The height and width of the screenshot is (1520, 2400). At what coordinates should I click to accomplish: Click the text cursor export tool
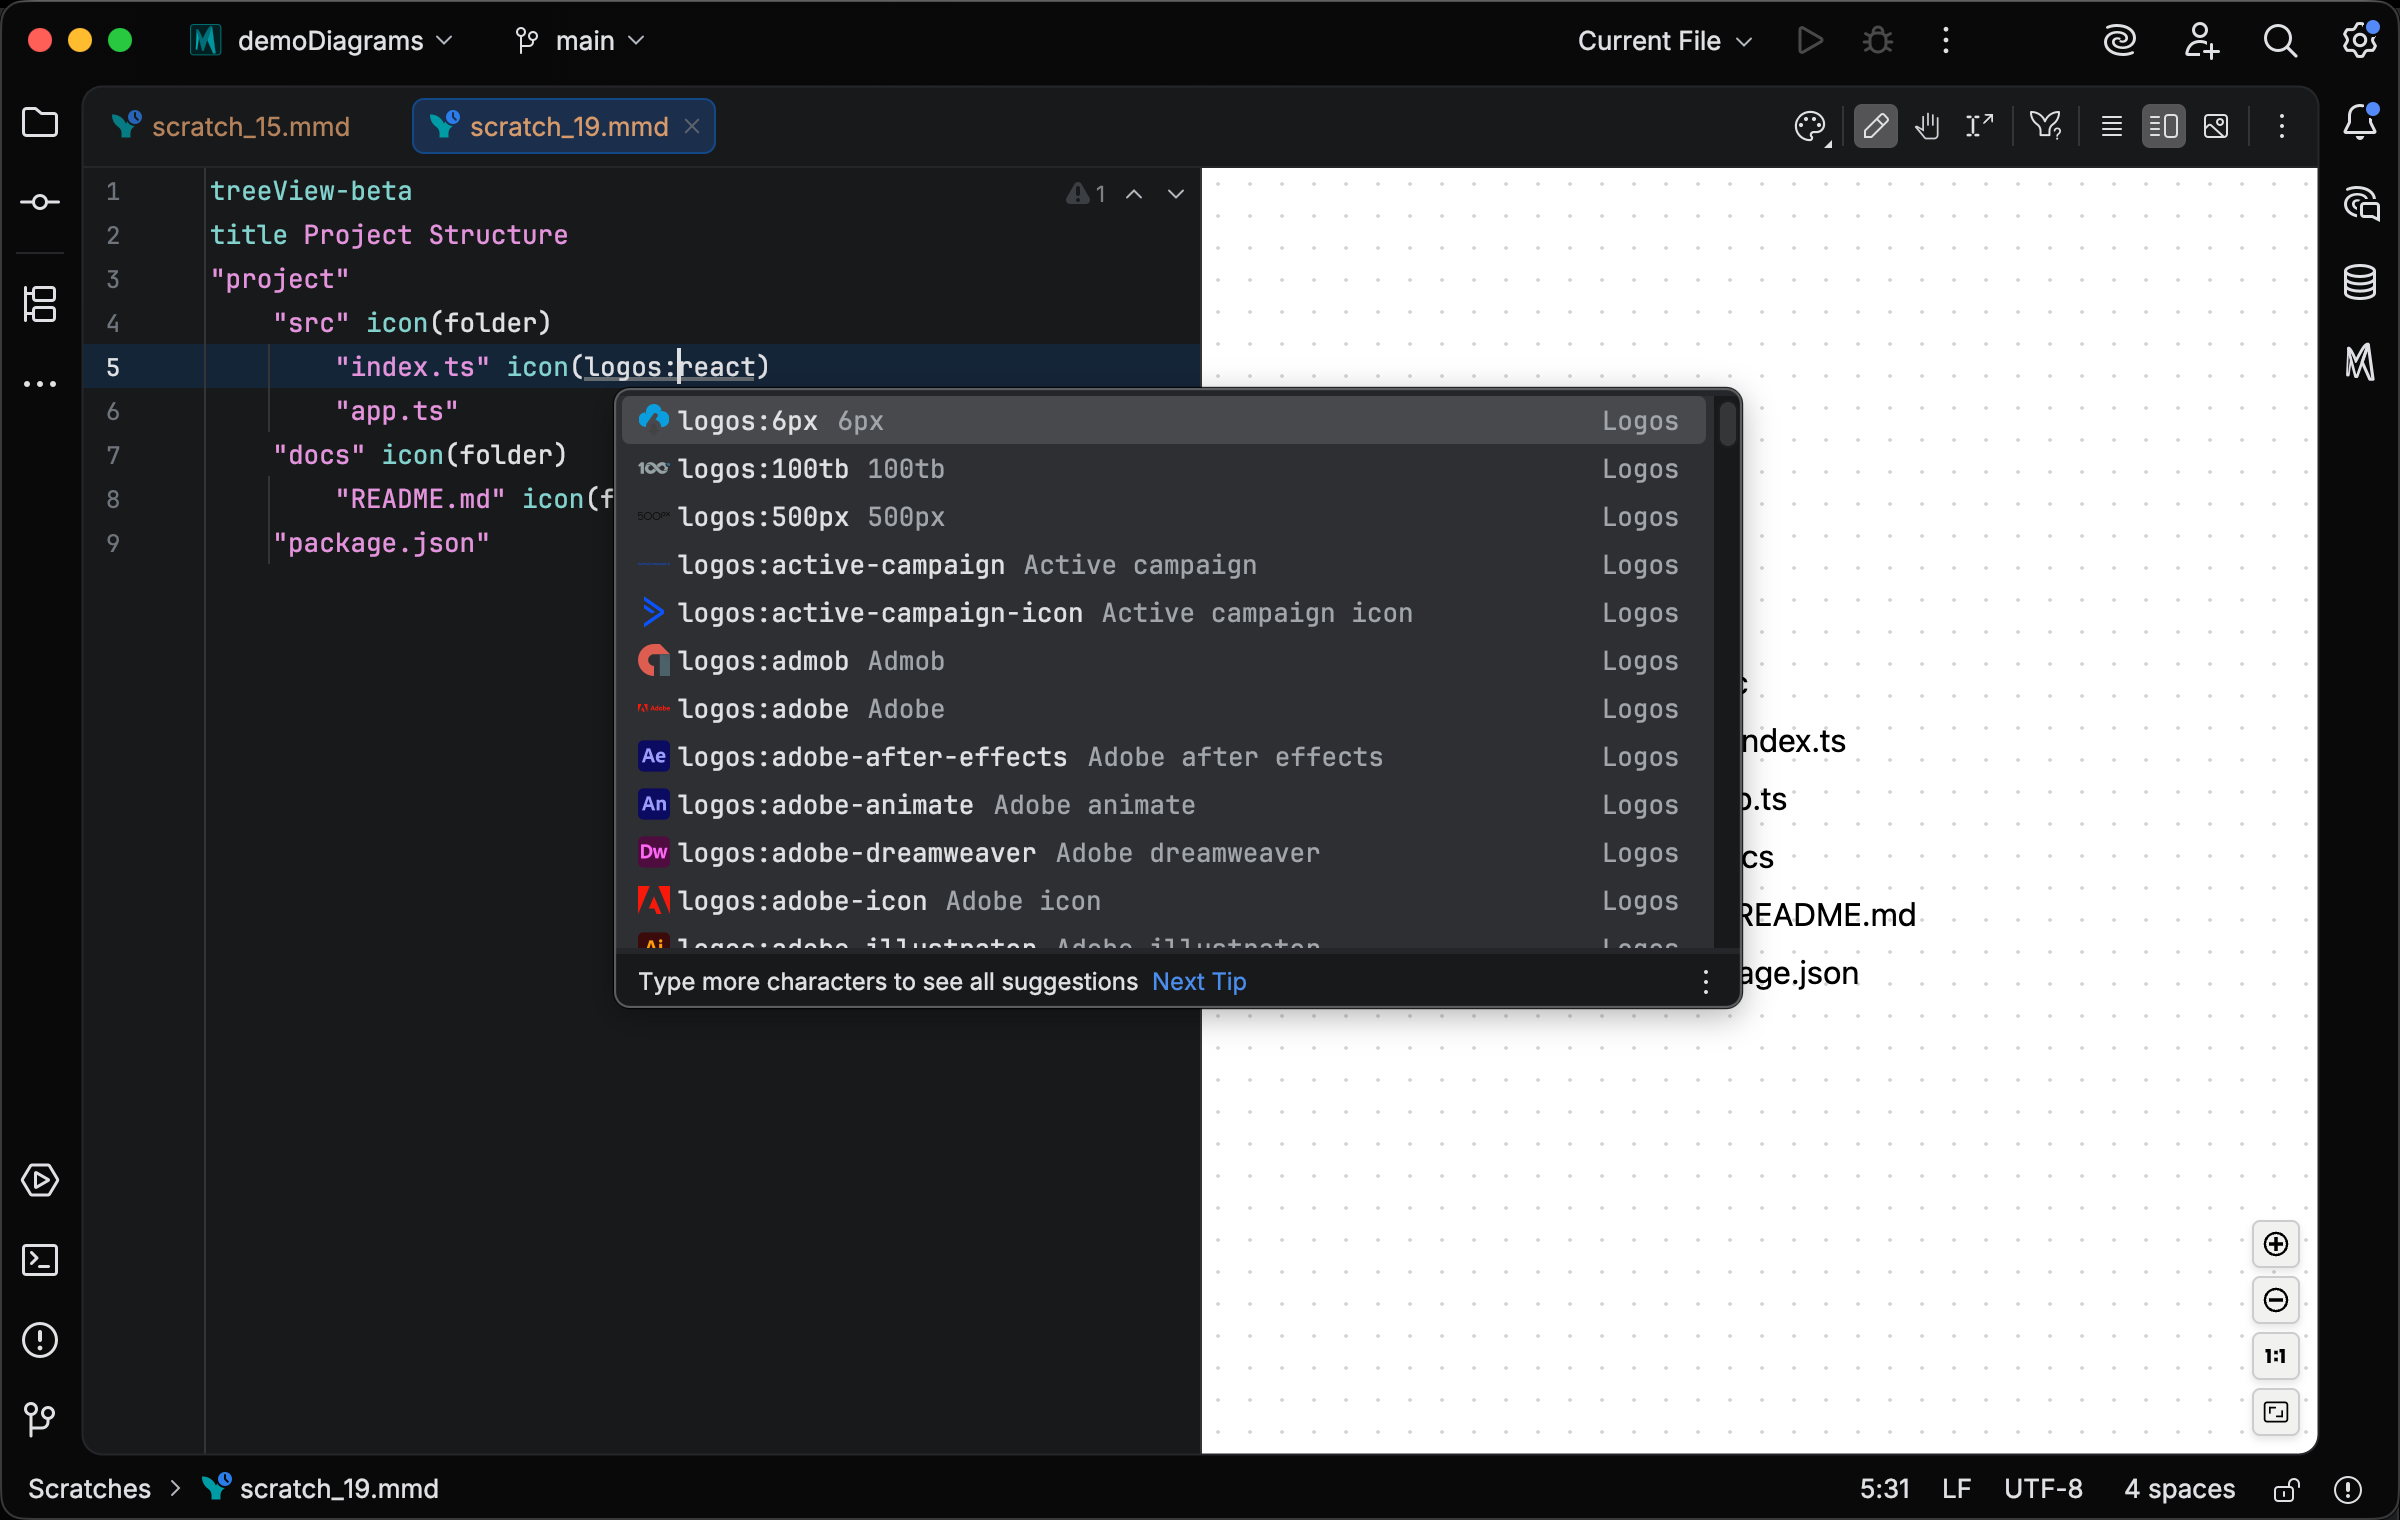point(1979,126)
